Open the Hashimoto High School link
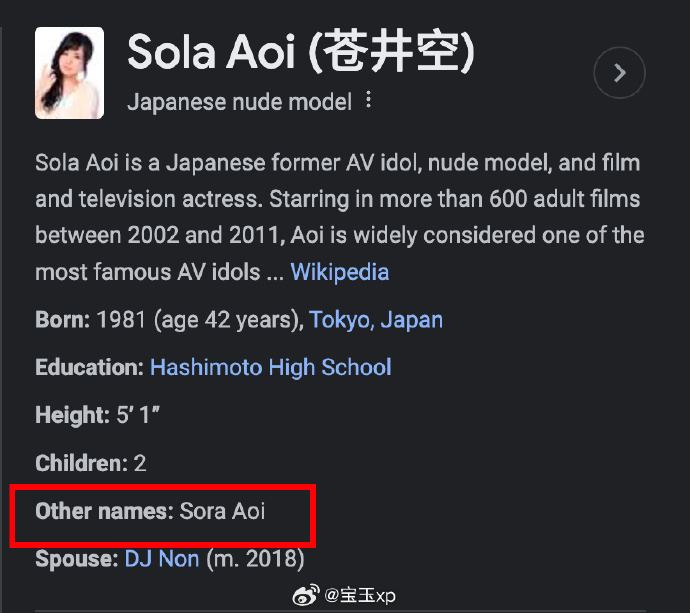The height and width of the screenshot is (613, 690). tap(270, 367)
